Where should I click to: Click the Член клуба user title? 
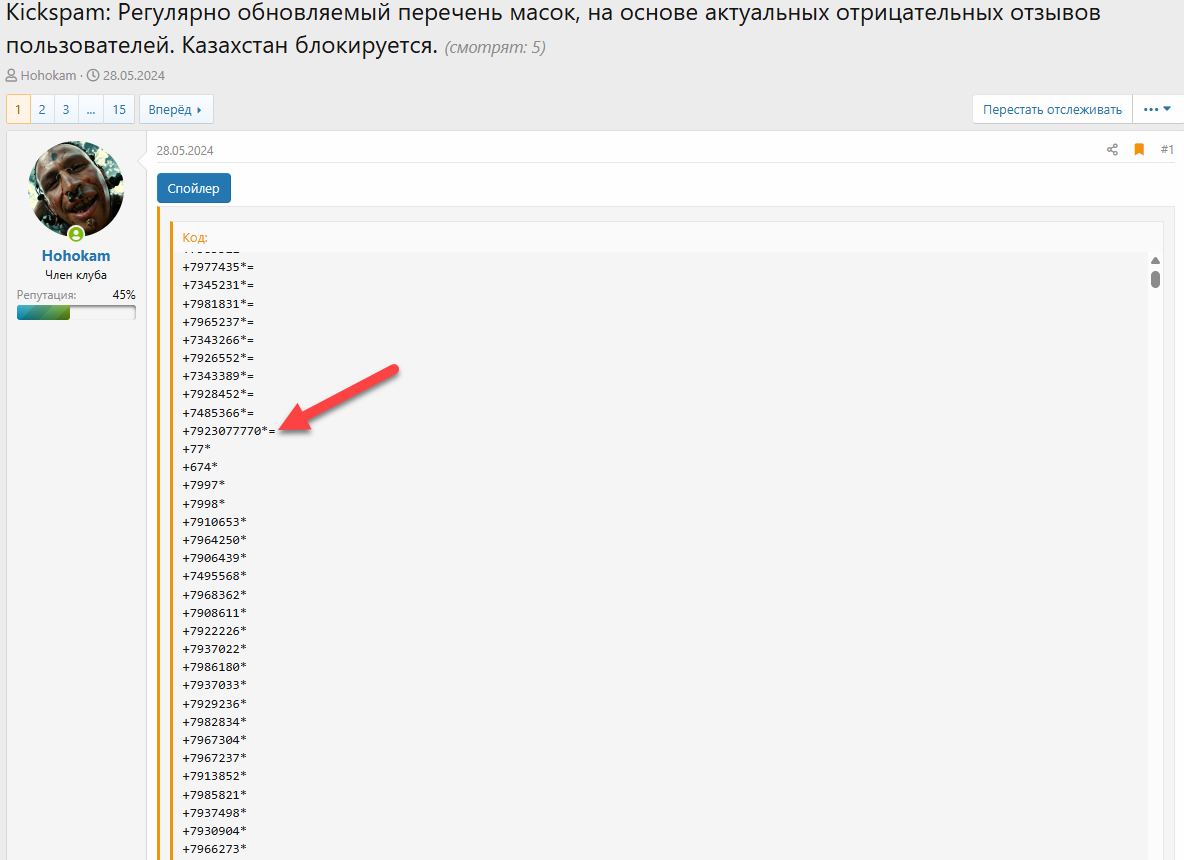pyautogui.click(x=76, y=275)
